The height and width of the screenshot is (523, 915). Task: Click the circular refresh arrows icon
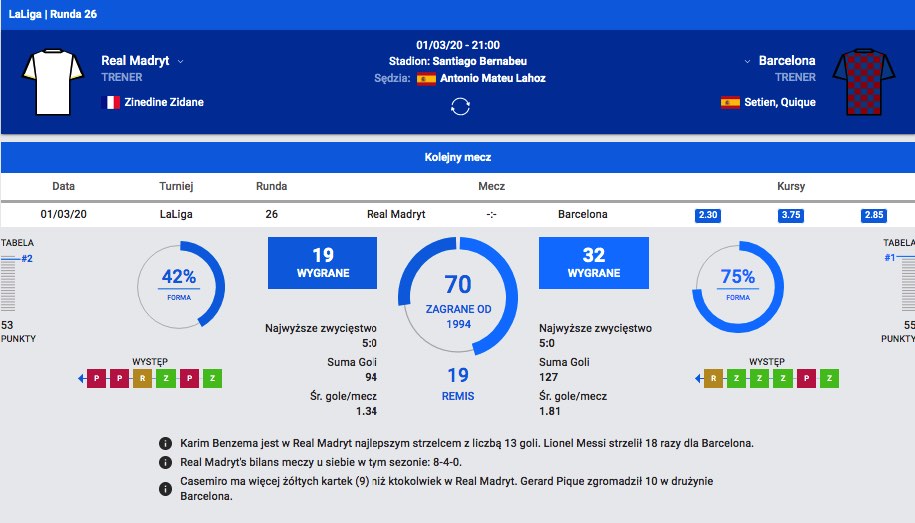(x=460, y=106)
